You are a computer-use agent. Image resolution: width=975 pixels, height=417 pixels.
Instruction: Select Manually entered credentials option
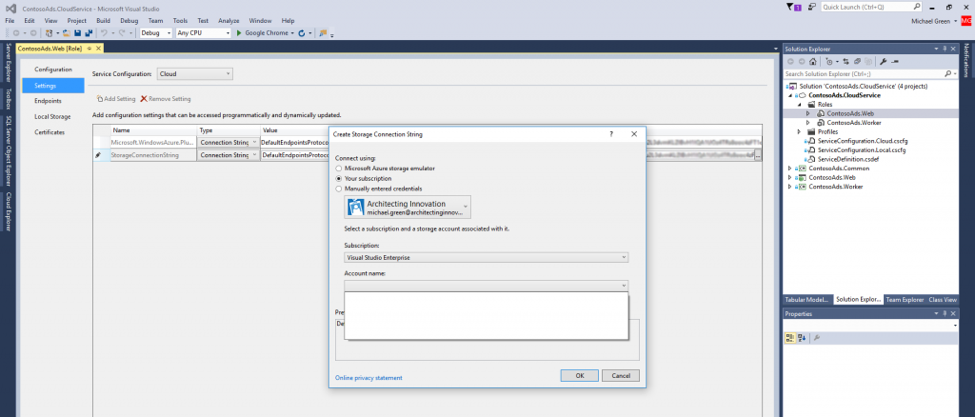338,188
